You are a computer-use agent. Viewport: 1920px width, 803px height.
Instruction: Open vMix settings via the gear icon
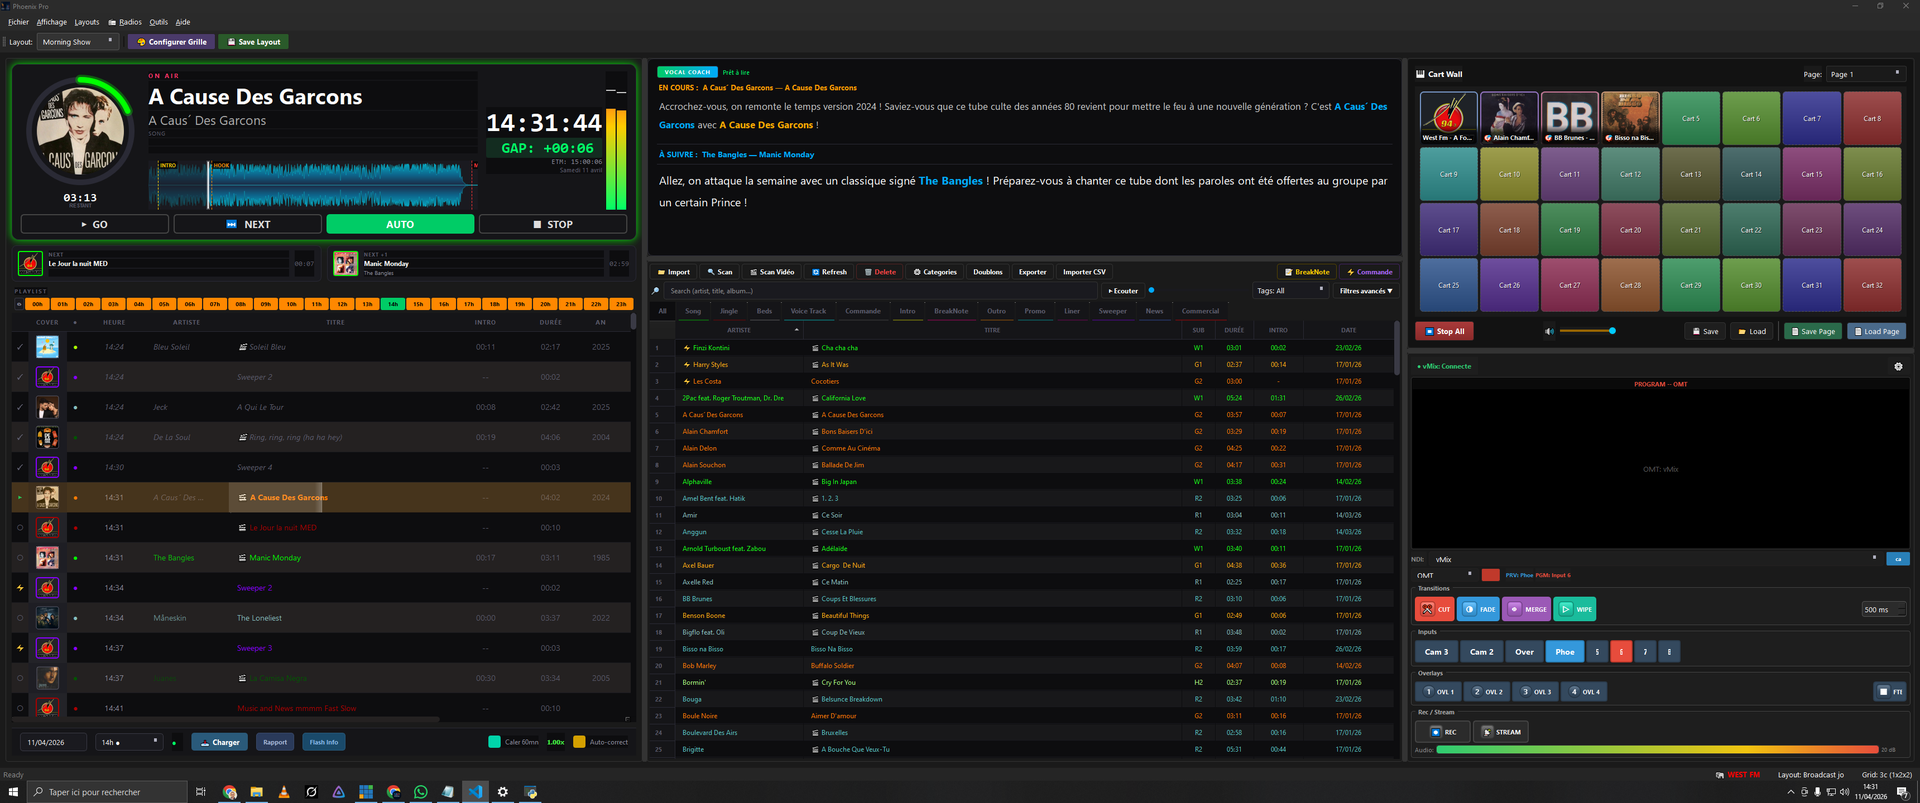(1898, 367)
